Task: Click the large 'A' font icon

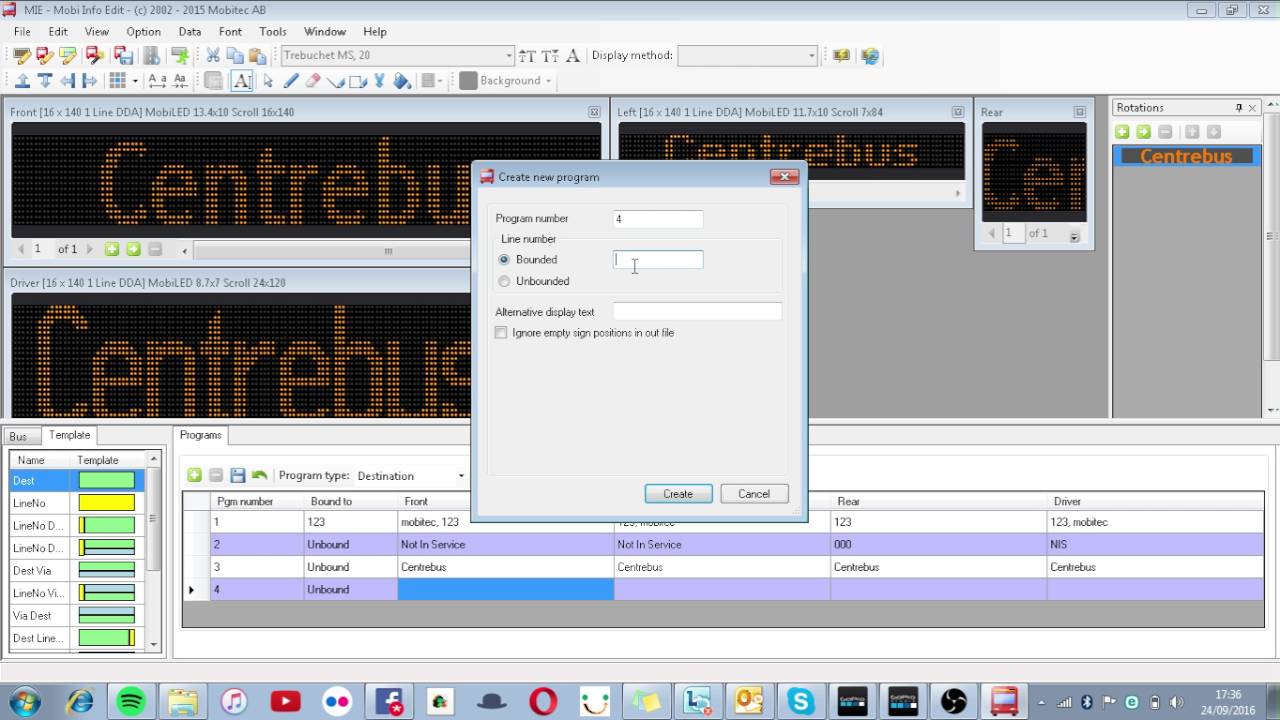Action: (x=573, y=56)
